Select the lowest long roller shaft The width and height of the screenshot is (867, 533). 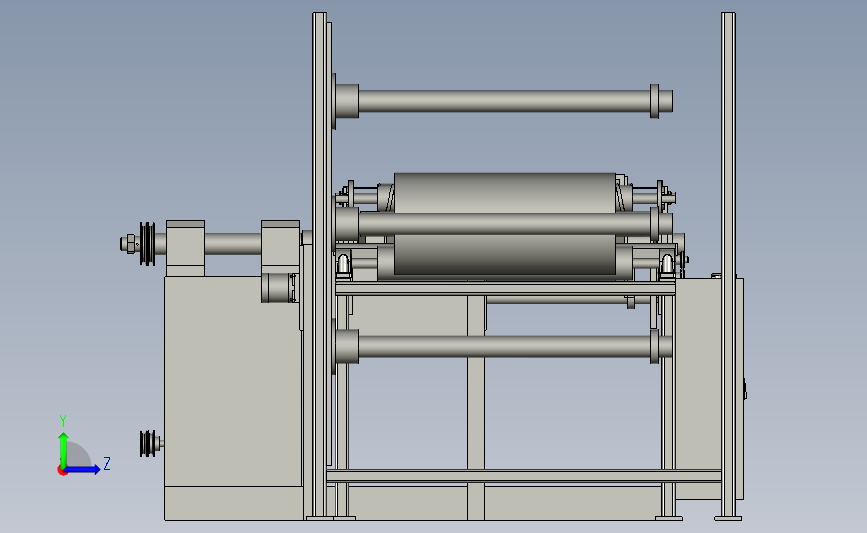504,347
